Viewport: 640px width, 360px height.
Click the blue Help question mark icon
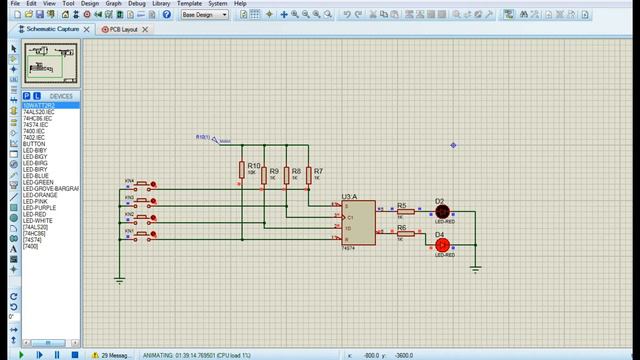pyautogui.click(x=167, y=15)
